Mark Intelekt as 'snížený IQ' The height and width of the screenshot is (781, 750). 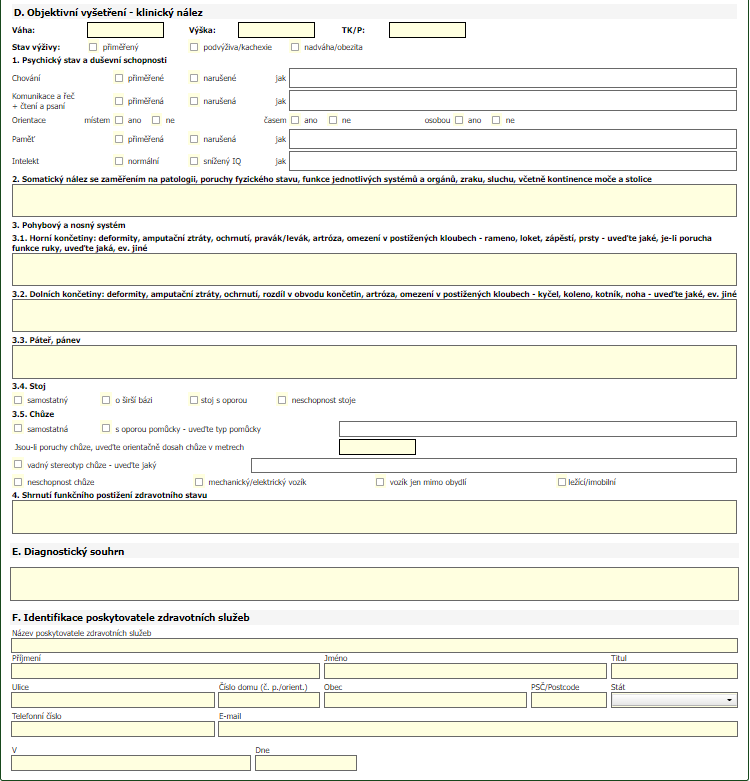[194, 161]
